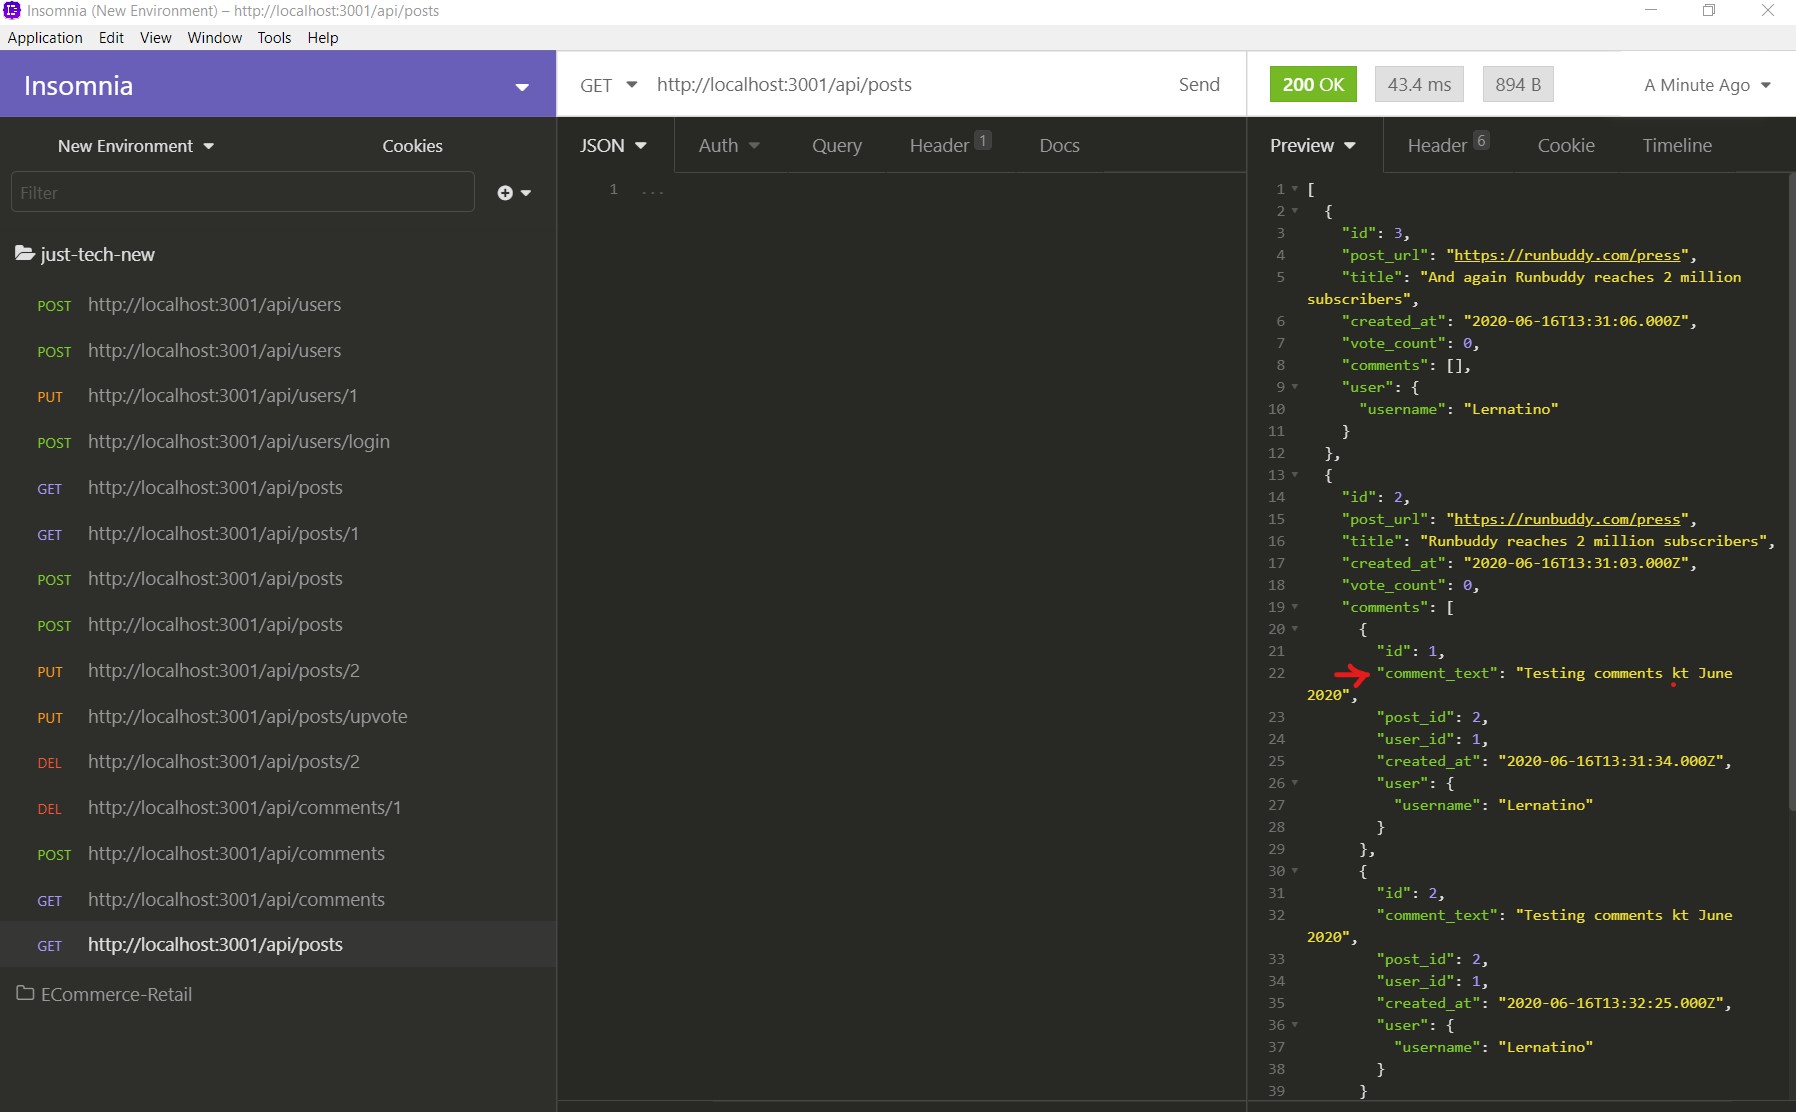Collapse the comment object at line 20
The image size is (1796, 1112).
coord(1295,629)
